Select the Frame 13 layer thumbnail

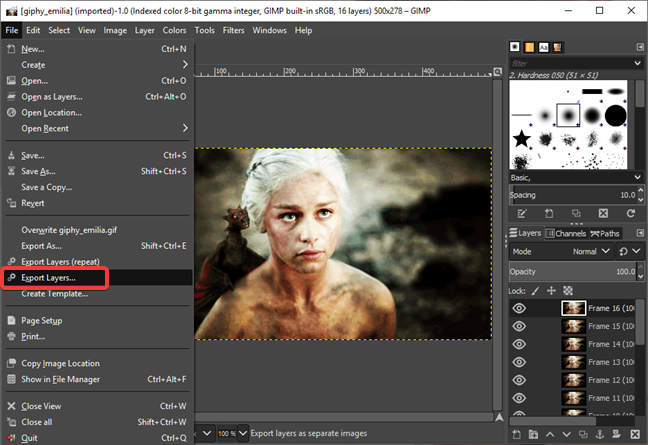pos(573,362)
